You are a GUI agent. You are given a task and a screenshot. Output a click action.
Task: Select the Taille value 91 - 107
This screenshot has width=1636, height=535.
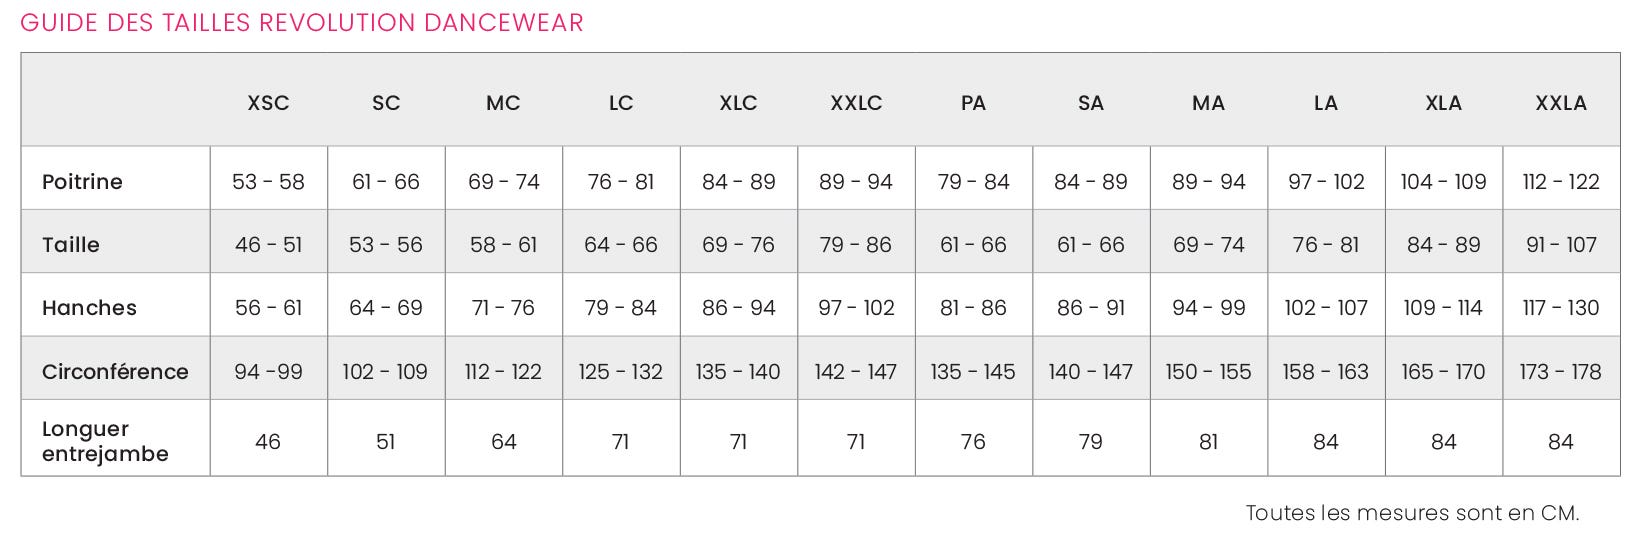(1561, 245)
